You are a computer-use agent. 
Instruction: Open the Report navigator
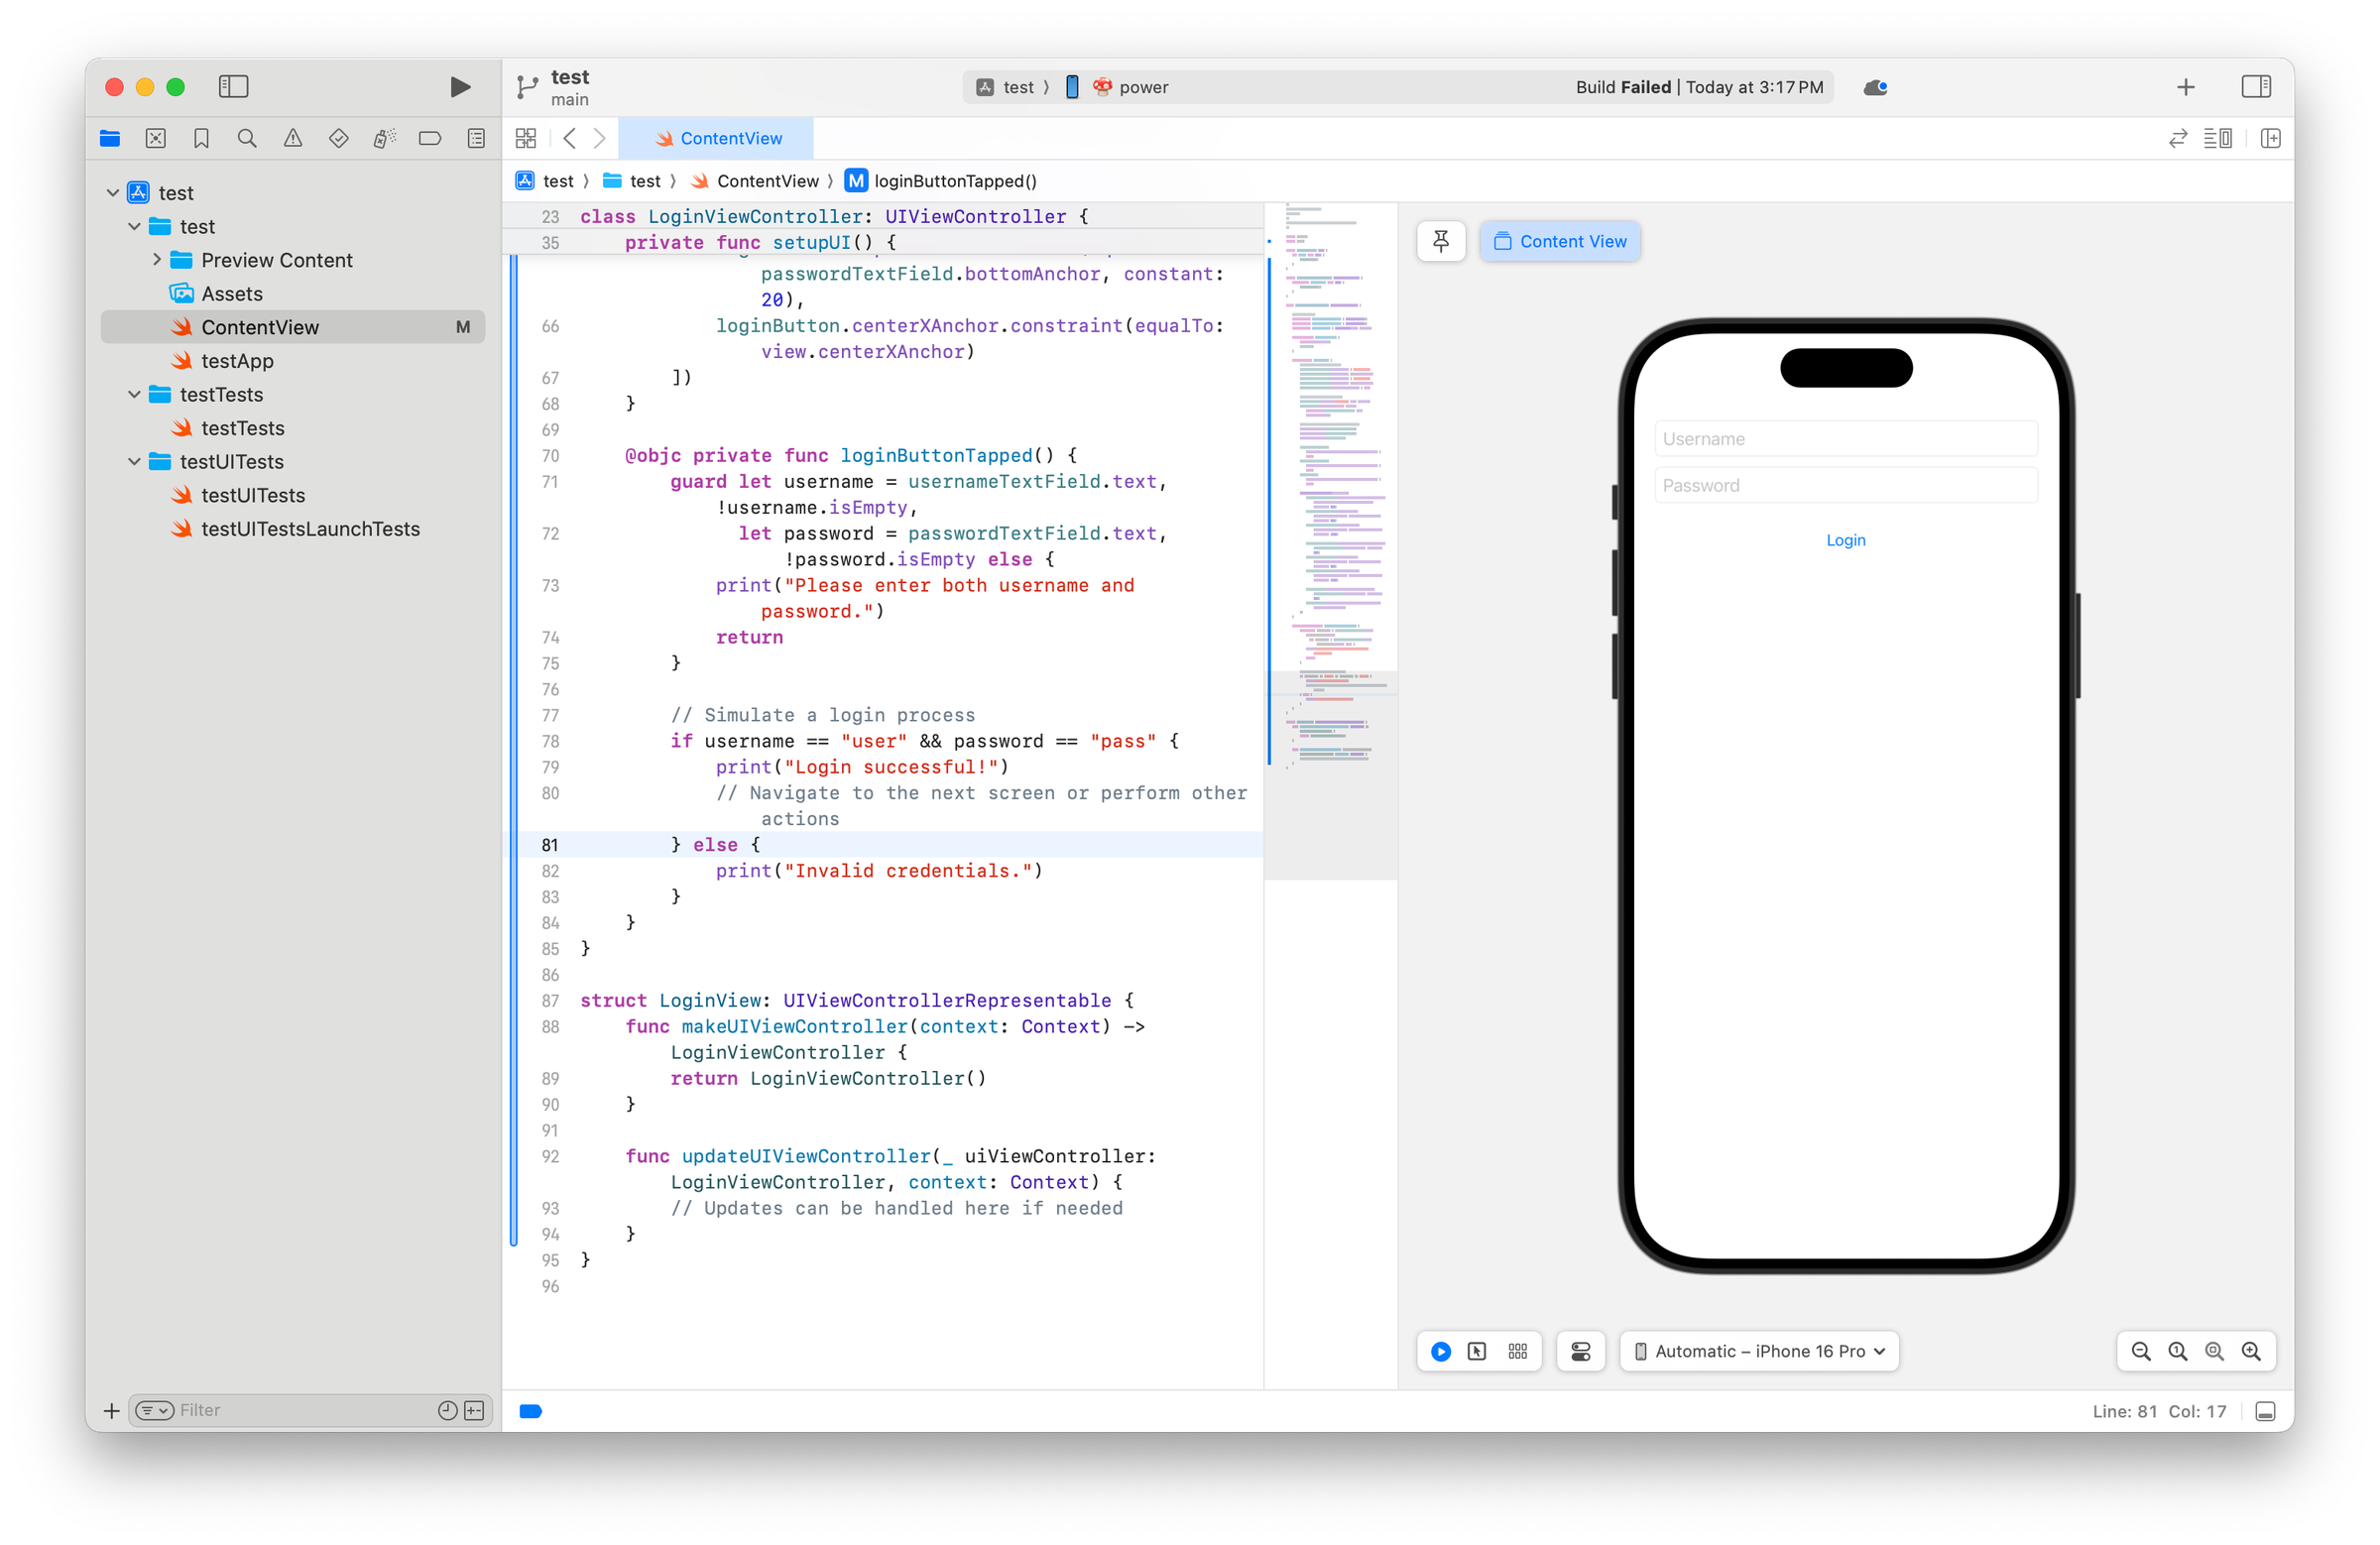pos(476,138)
